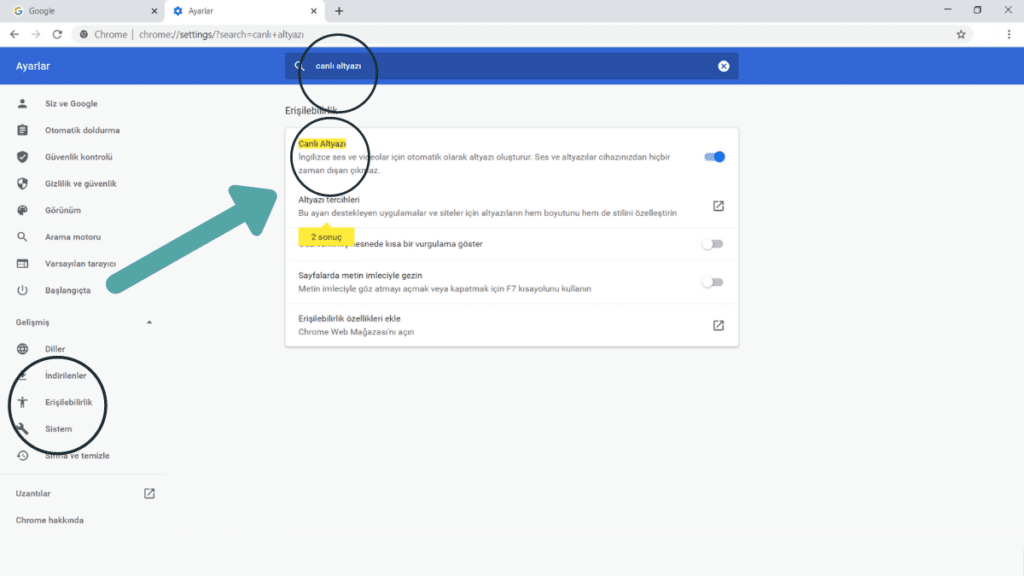Click the Ayarlar header title
This screenshot has width=1024, height=576.
pos(33,66)
